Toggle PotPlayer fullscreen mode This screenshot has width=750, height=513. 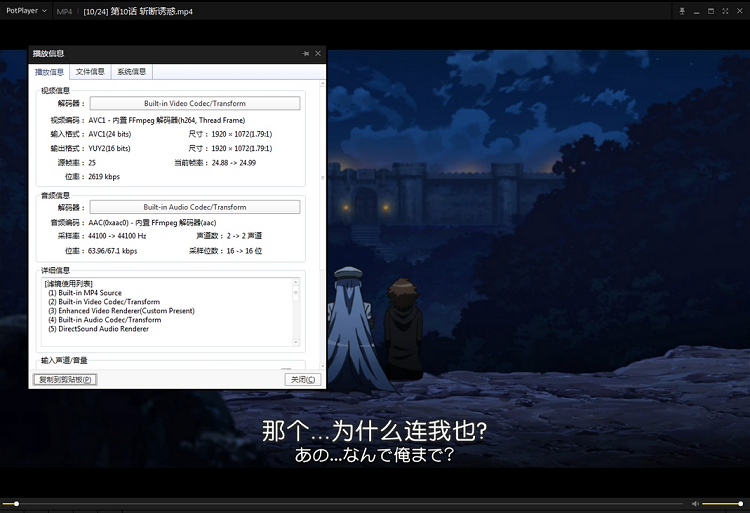coord(724,10)
